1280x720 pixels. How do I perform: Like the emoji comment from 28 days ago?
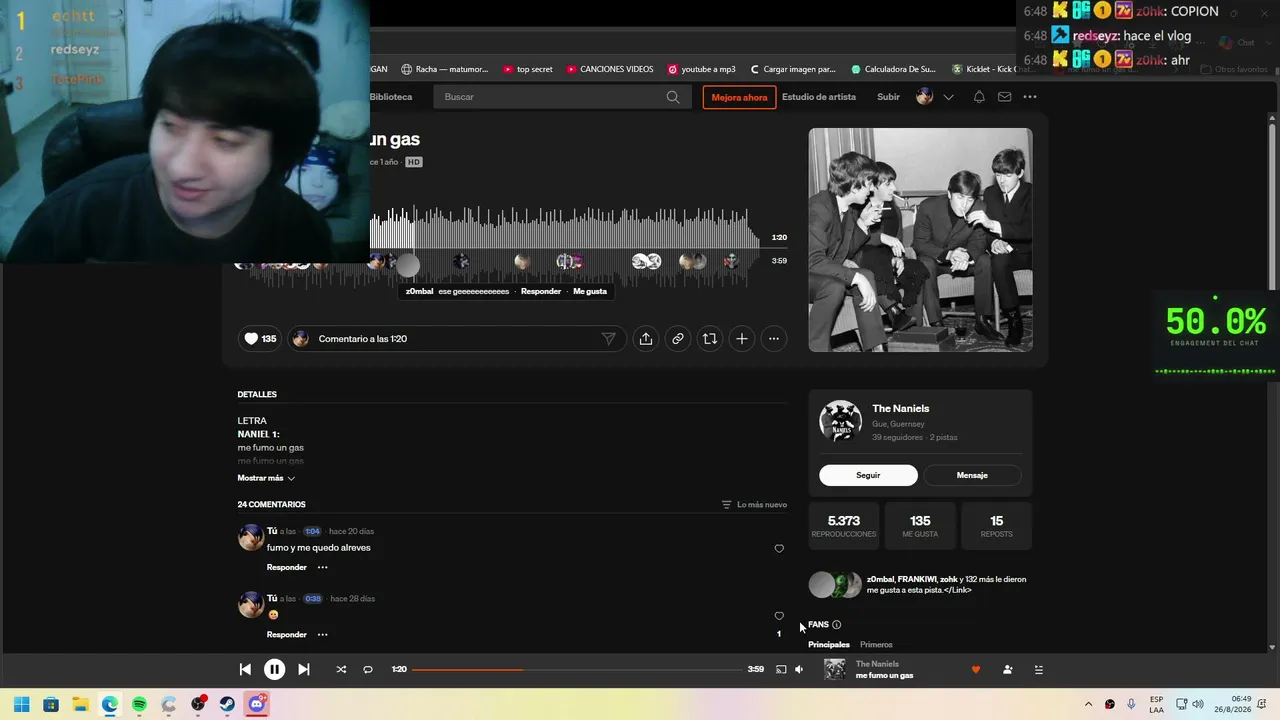(779, 616)
